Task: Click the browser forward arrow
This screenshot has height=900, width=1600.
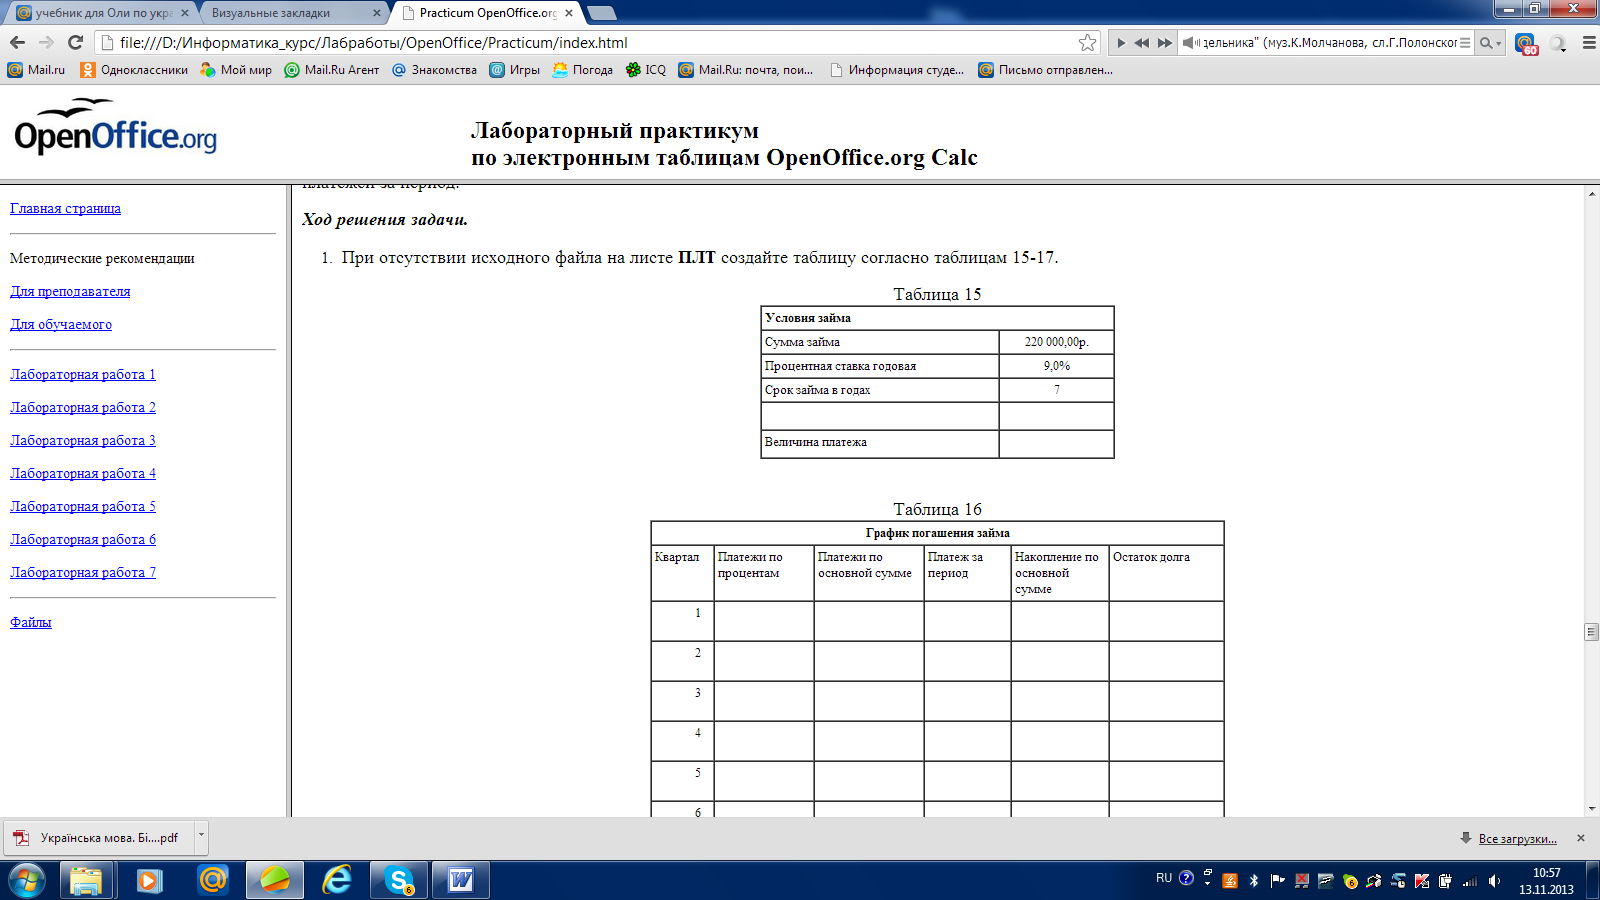Action: pos(46,42)
